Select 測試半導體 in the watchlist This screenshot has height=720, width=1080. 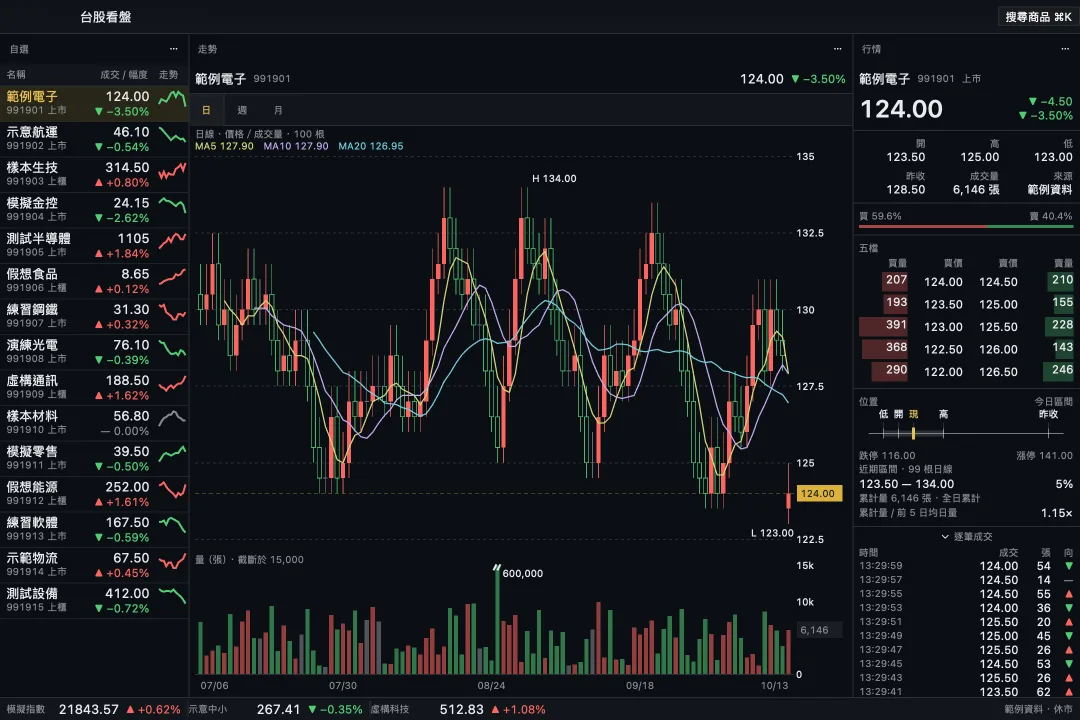94,245
